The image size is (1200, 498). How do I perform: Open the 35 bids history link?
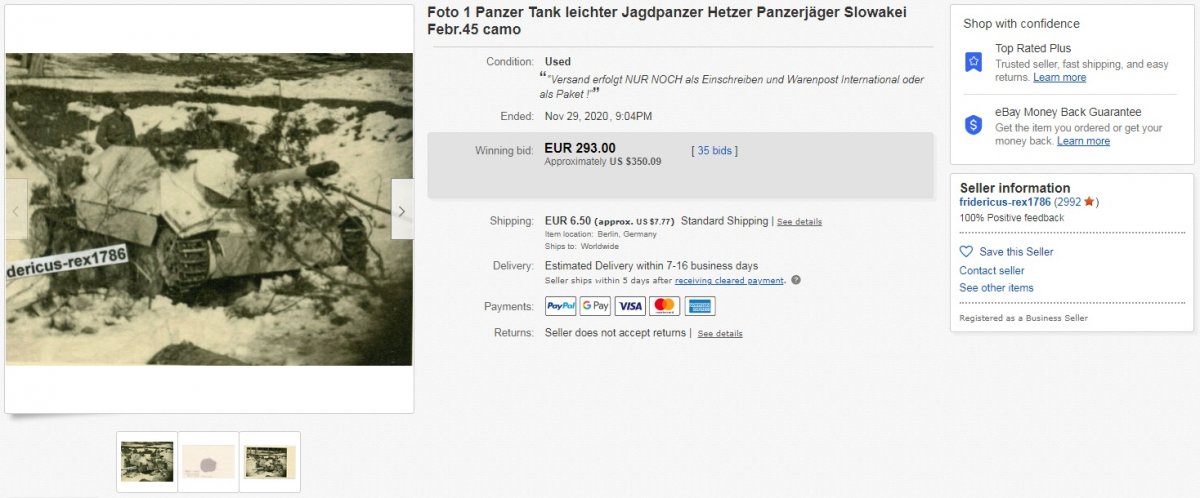tap(715, 151)
